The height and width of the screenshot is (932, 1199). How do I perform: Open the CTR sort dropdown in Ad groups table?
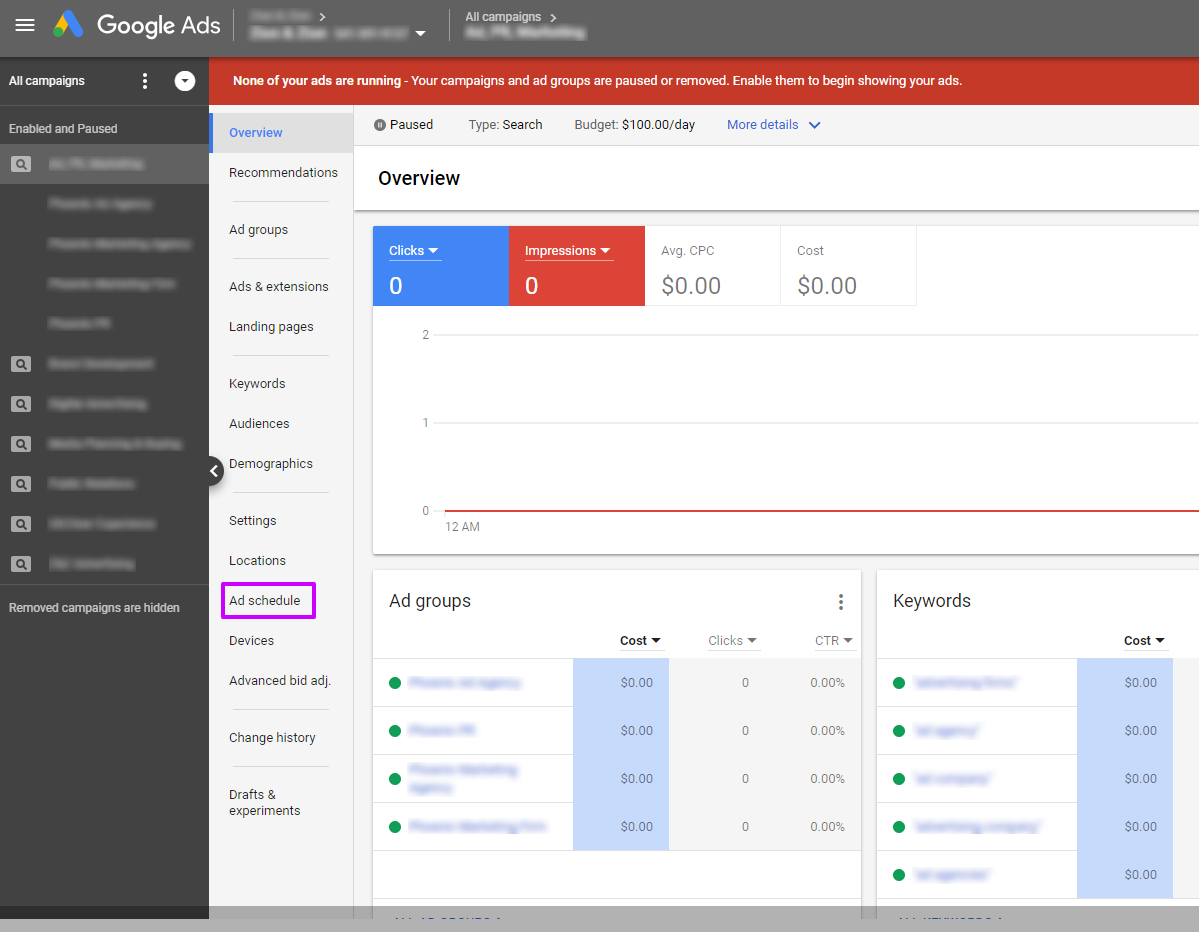pyautogui.click(x=834, y=640)
